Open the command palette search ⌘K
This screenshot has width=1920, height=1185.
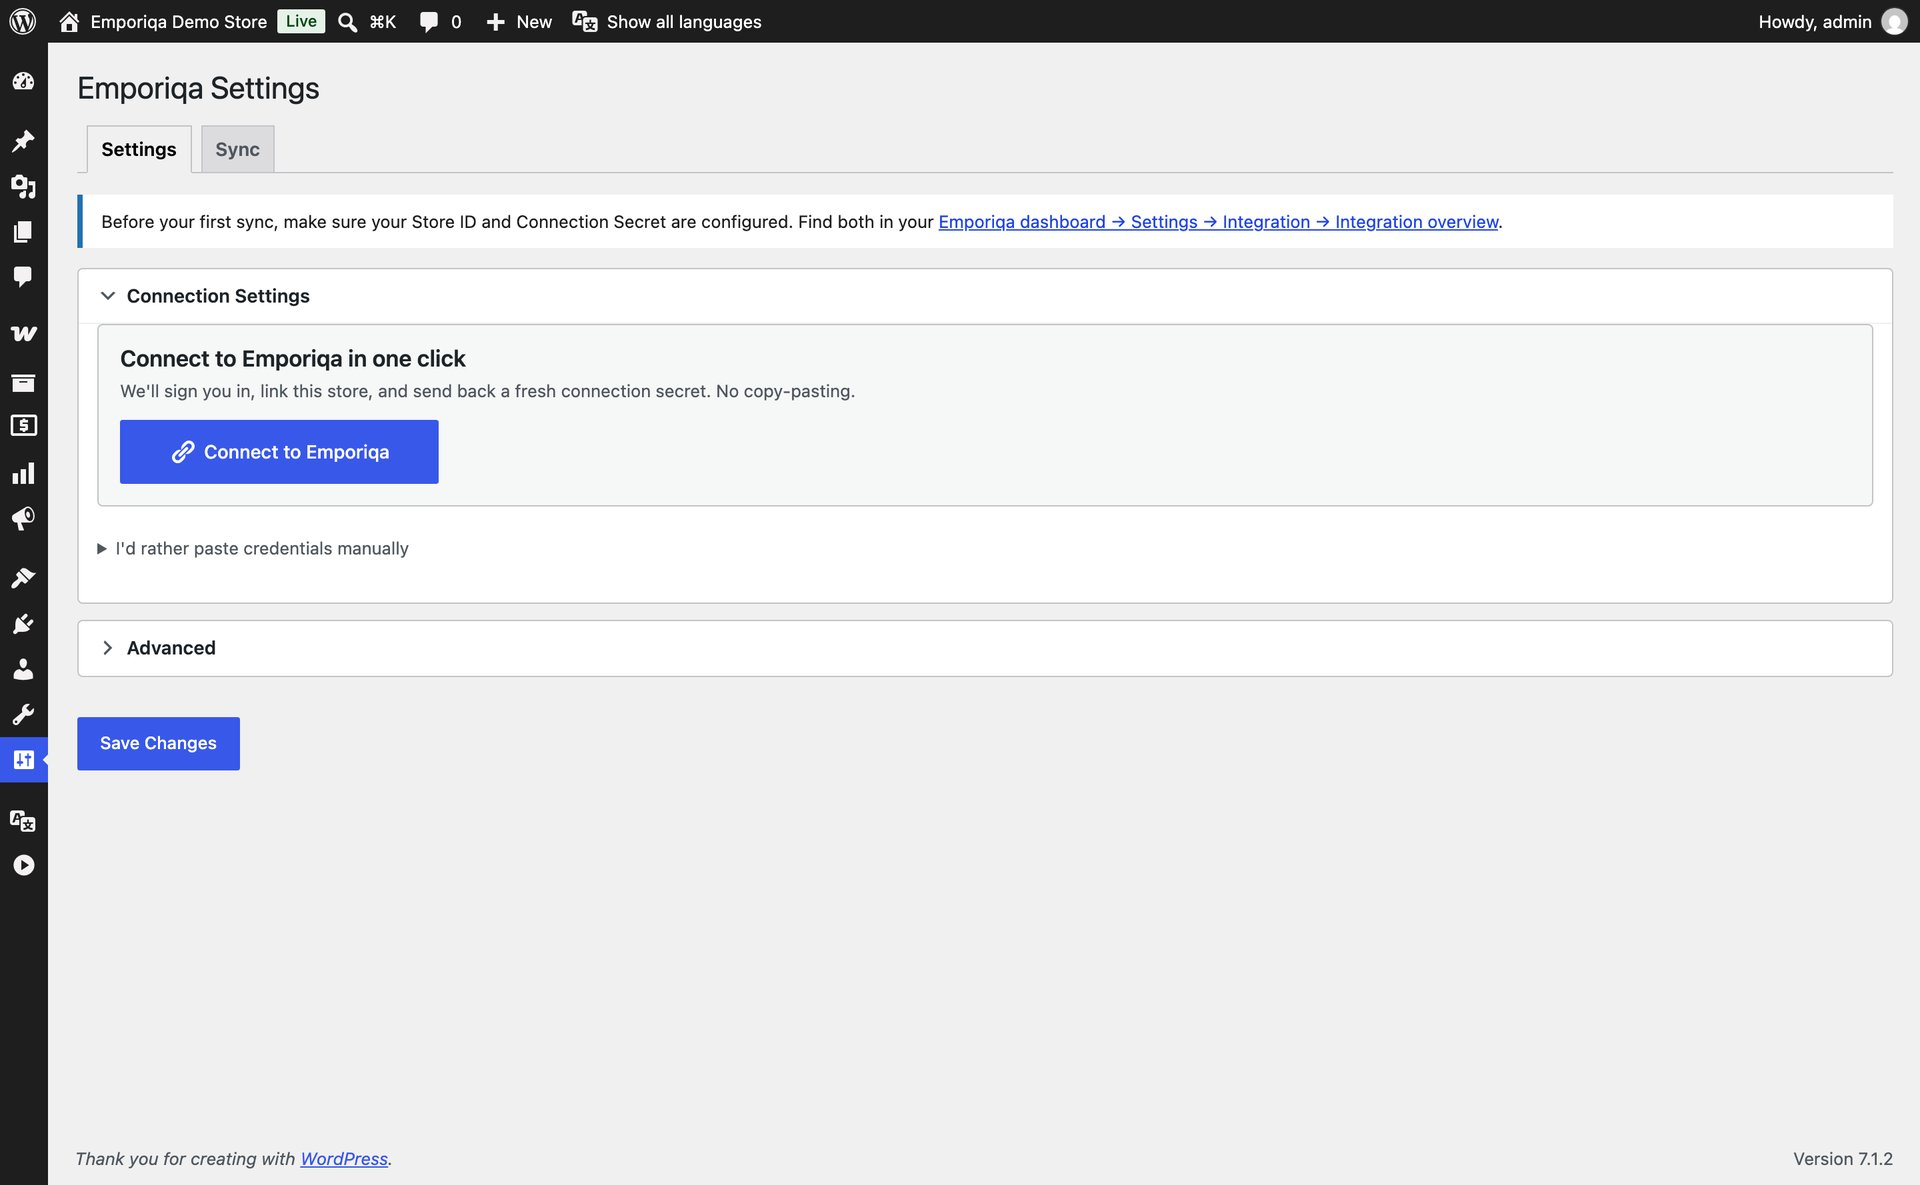pos(367,21)
